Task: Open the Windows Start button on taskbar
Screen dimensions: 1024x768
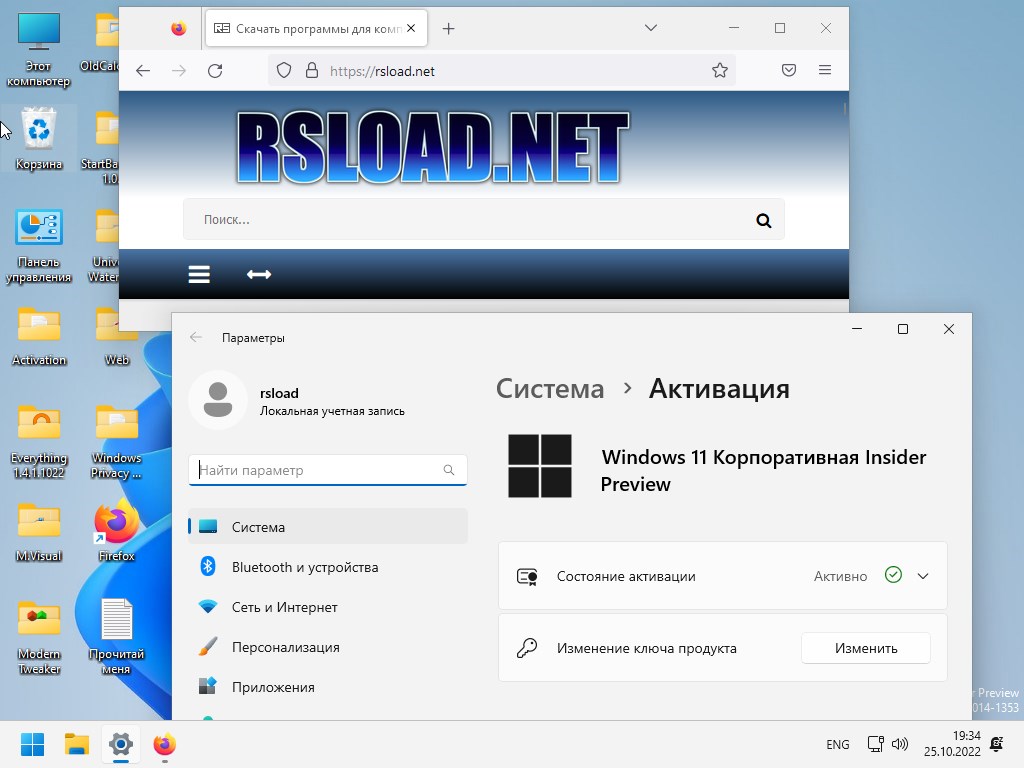Action: (x=32, y=744)
